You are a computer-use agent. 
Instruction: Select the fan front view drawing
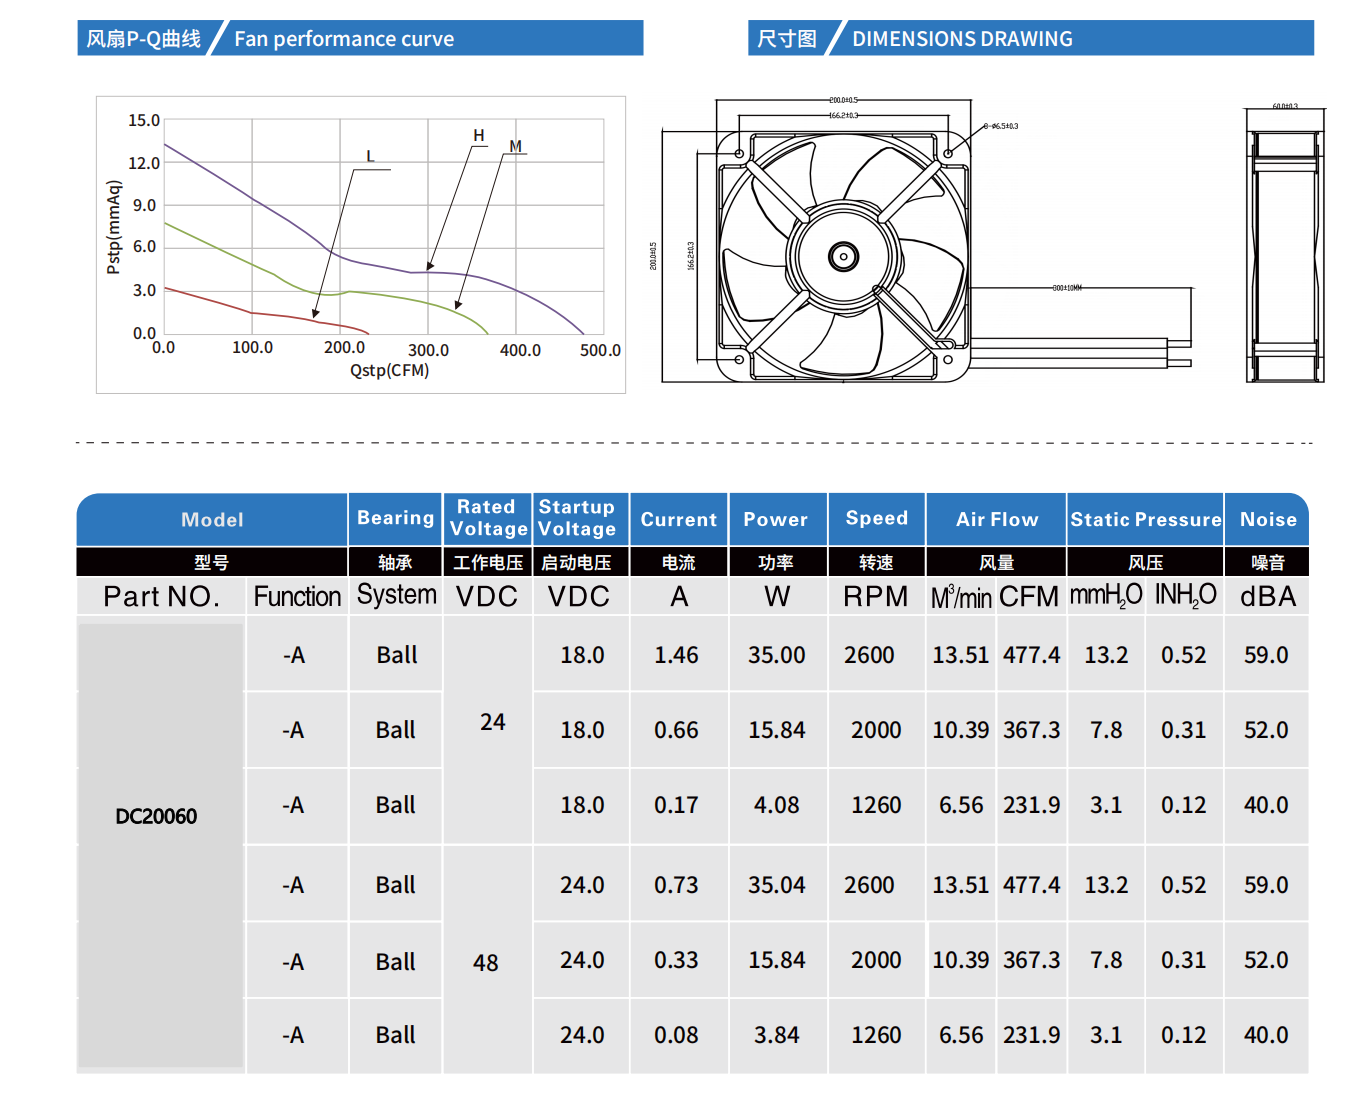(x=843, y=256)
